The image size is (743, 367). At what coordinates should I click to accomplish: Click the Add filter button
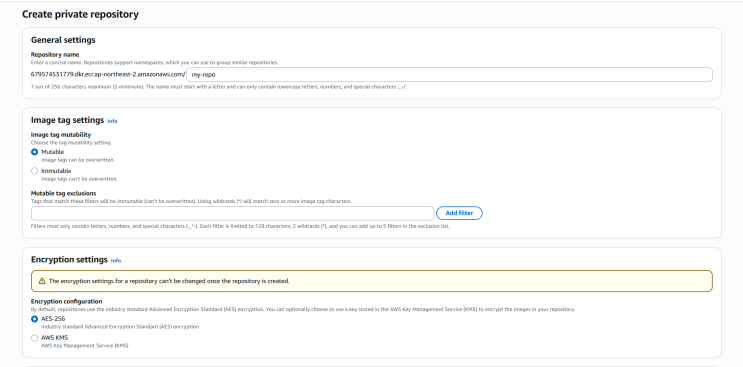pyautogui.click(x=459, y=213)
